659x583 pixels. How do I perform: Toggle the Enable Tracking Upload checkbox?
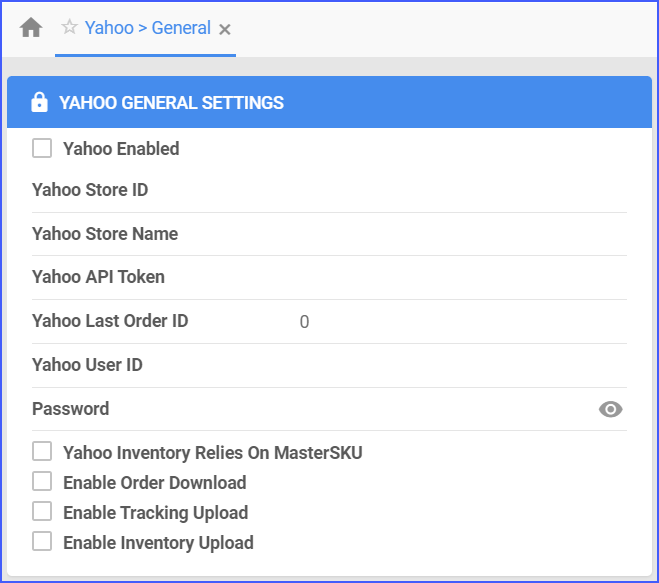pos(42,512)
